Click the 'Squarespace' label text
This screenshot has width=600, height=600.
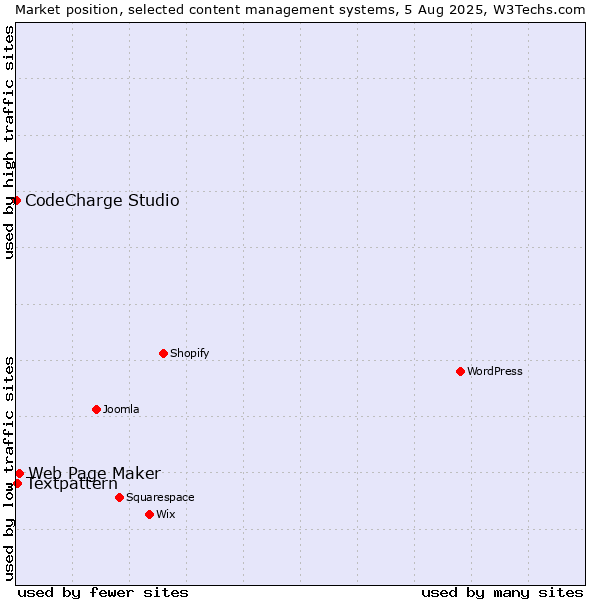160,497
